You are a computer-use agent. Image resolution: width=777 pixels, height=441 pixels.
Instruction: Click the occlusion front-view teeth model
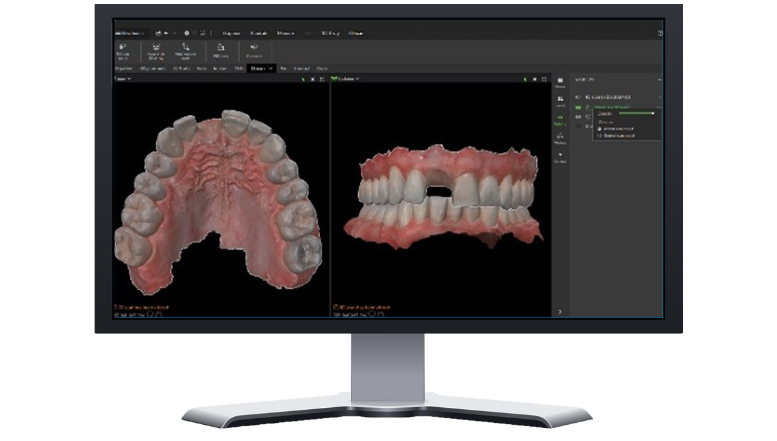pos(444,197)
